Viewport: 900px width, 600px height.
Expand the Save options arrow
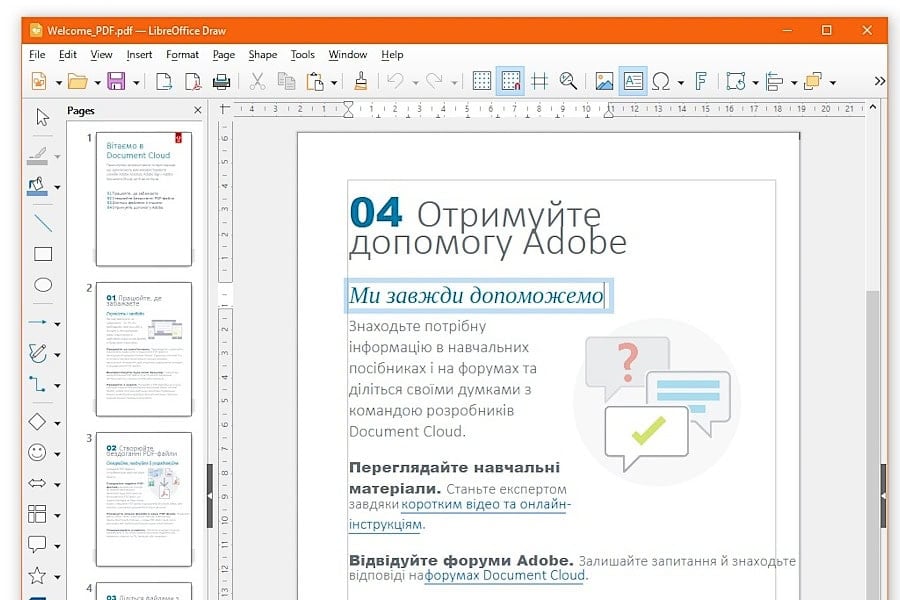136,83
